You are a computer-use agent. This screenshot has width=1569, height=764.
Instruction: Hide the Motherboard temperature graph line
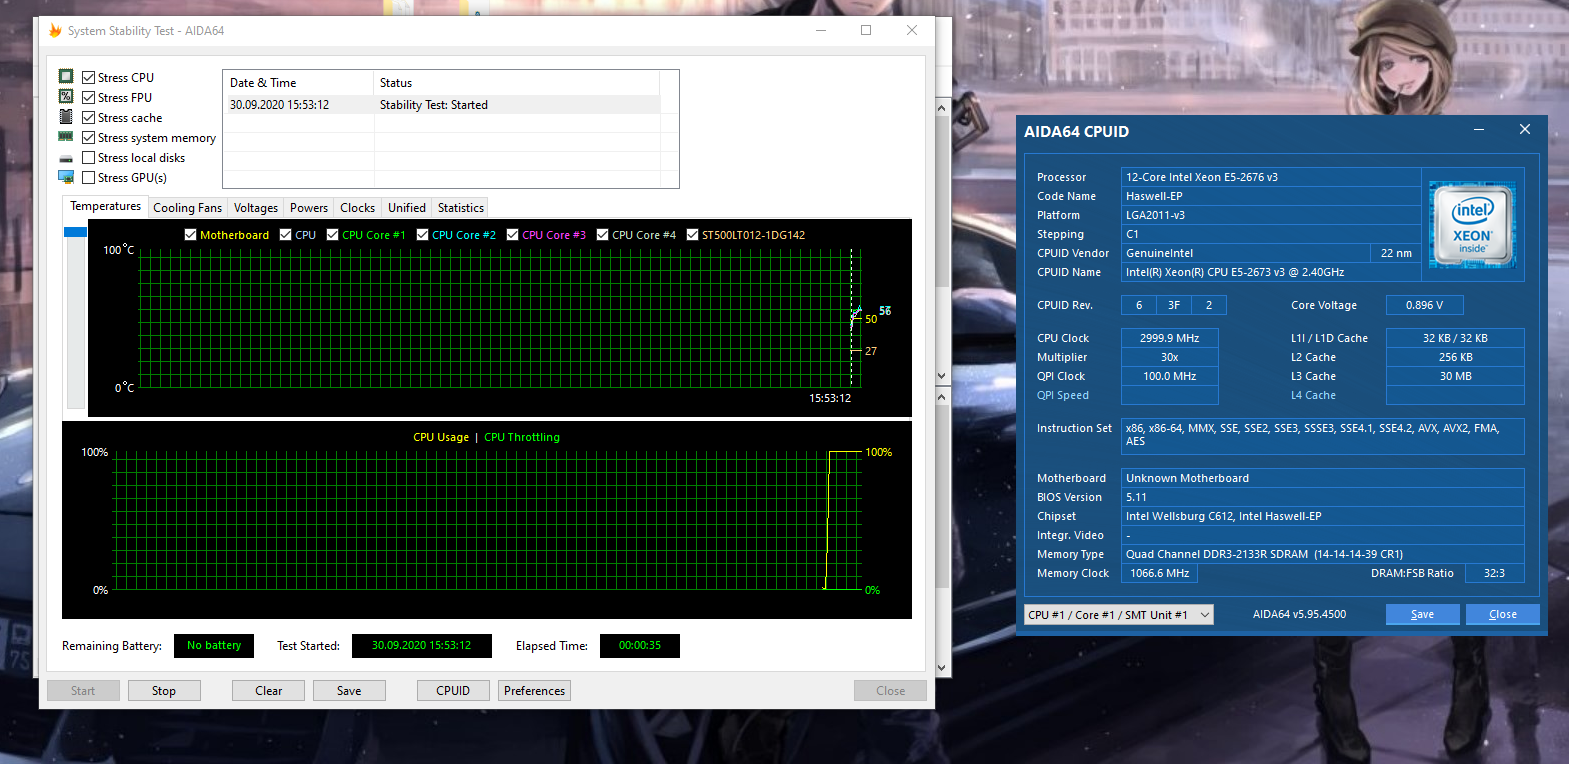click(x=191, y=235)
